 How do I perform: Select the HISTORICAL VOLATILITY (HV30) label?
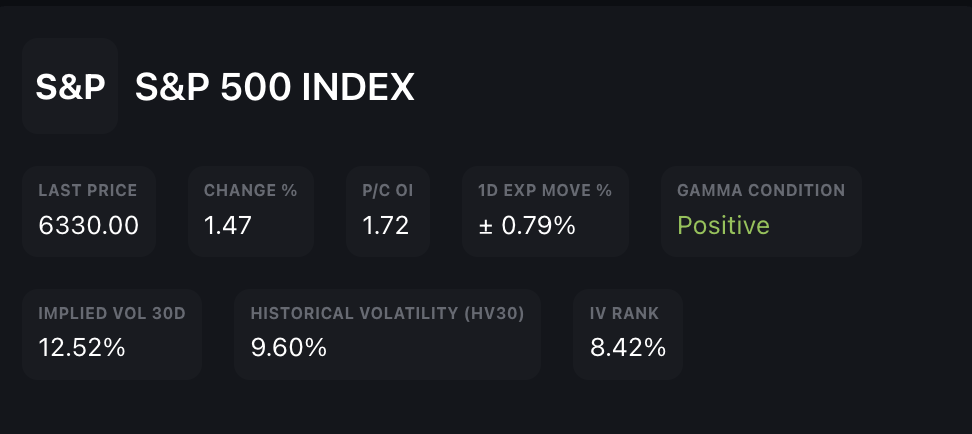[387, 313]
